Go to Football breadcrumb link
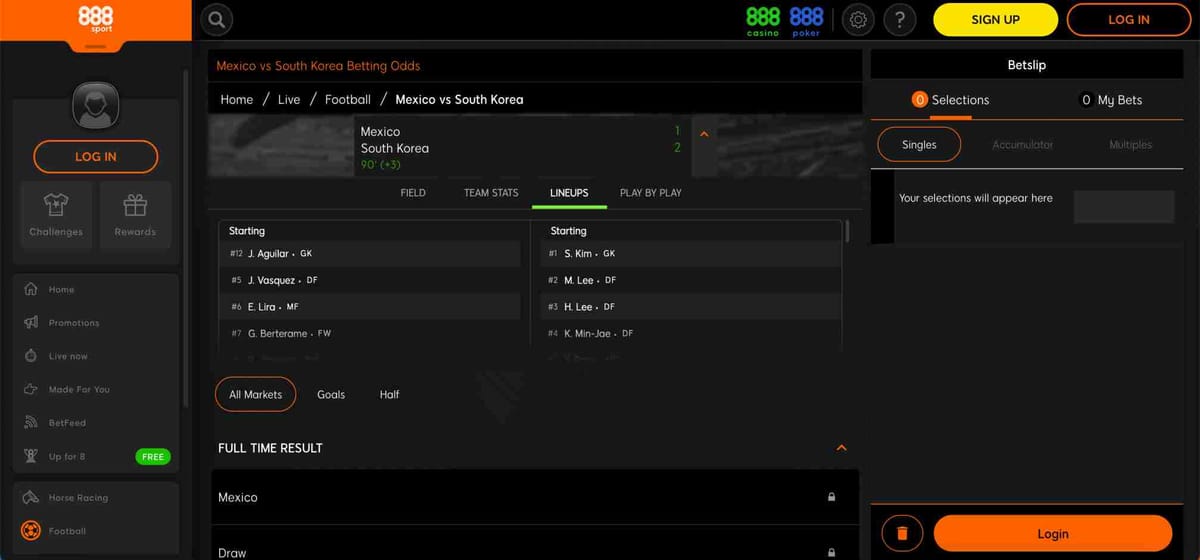Viewport: 1200px width, 560px height. click(348, 99)
